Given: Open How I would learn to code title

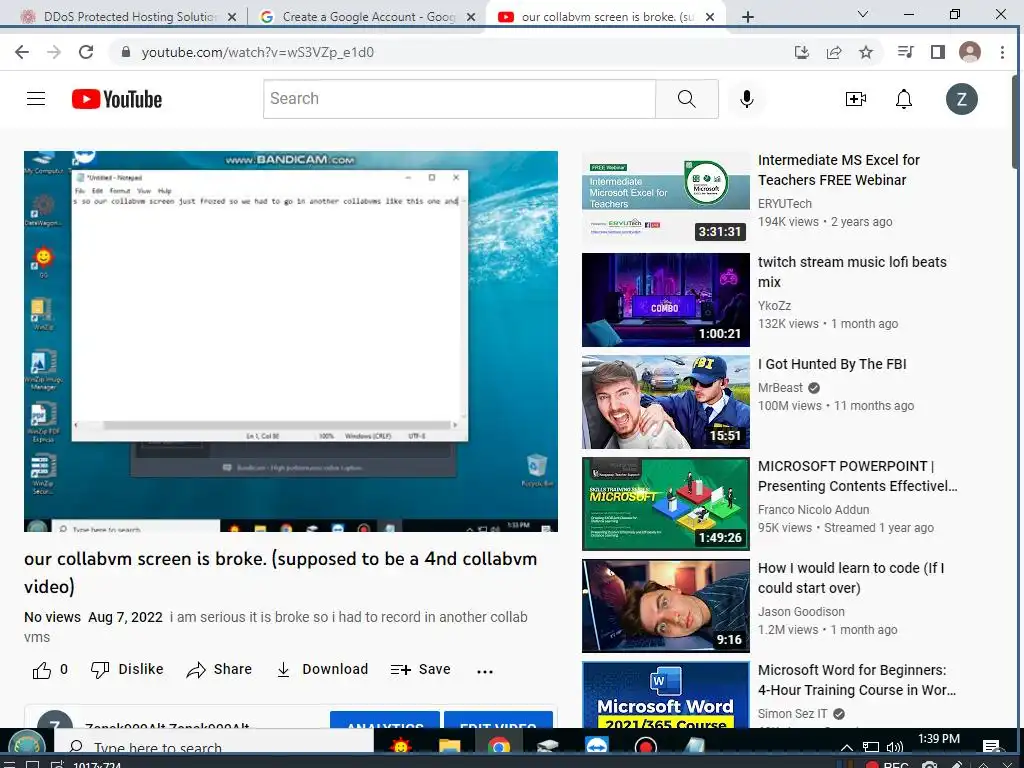Looking at the screenshot, I should (x=851, y=578).
